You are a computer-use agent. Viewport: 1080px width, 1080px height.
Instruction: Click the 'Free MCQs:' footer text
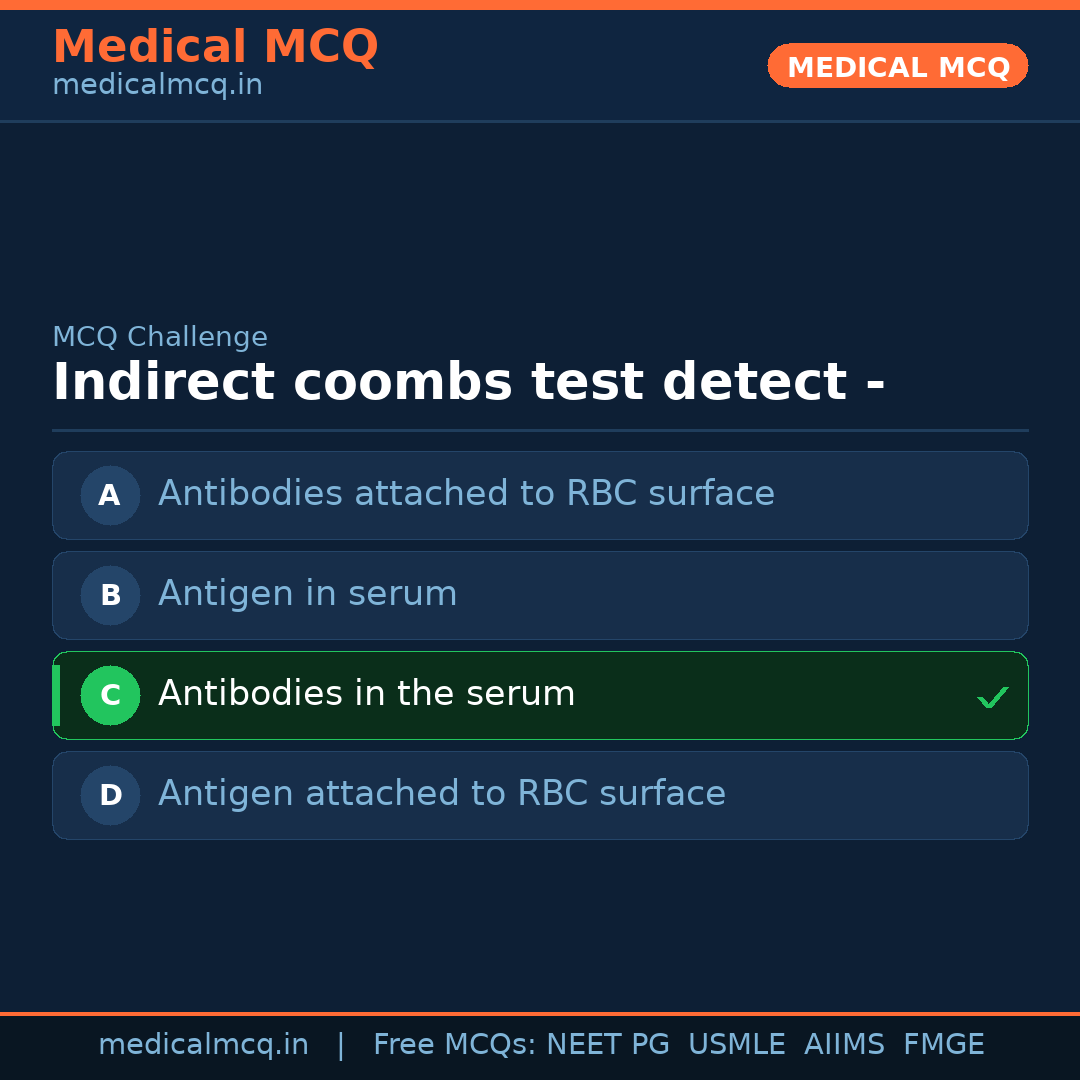pos(455,1045)
